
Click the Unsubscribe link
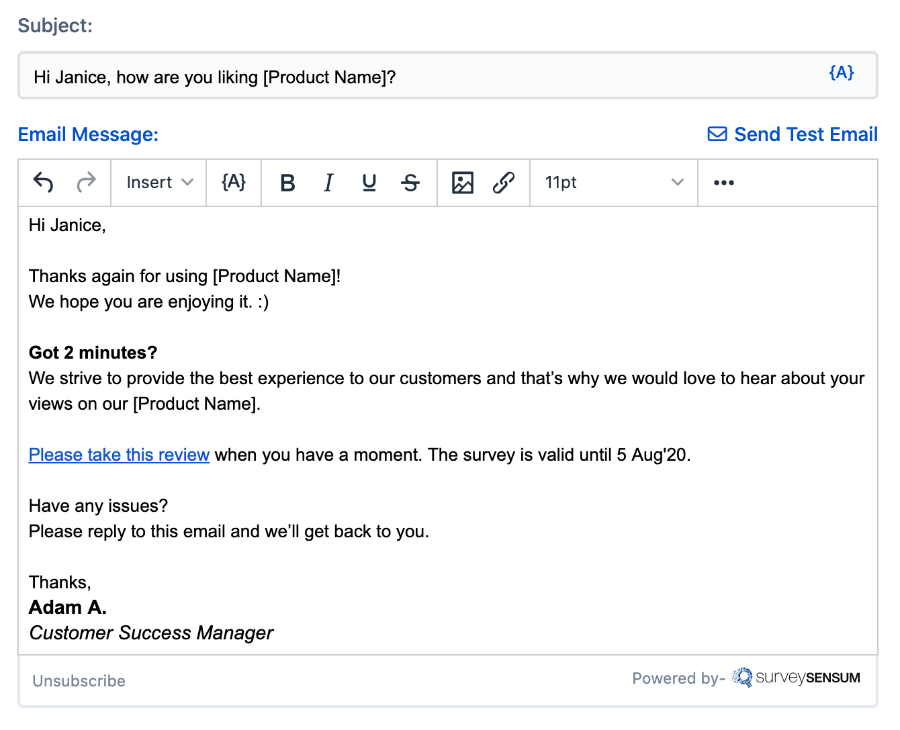point(79,681)
